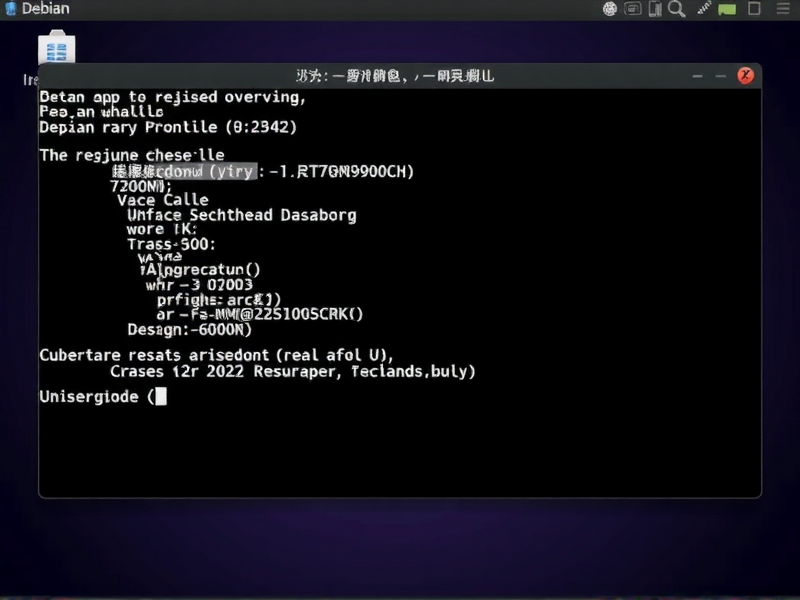The image size is (800, 600).
Task: Open the screenshot tool icon in the top panel
Action: click(x=634, y=8)
